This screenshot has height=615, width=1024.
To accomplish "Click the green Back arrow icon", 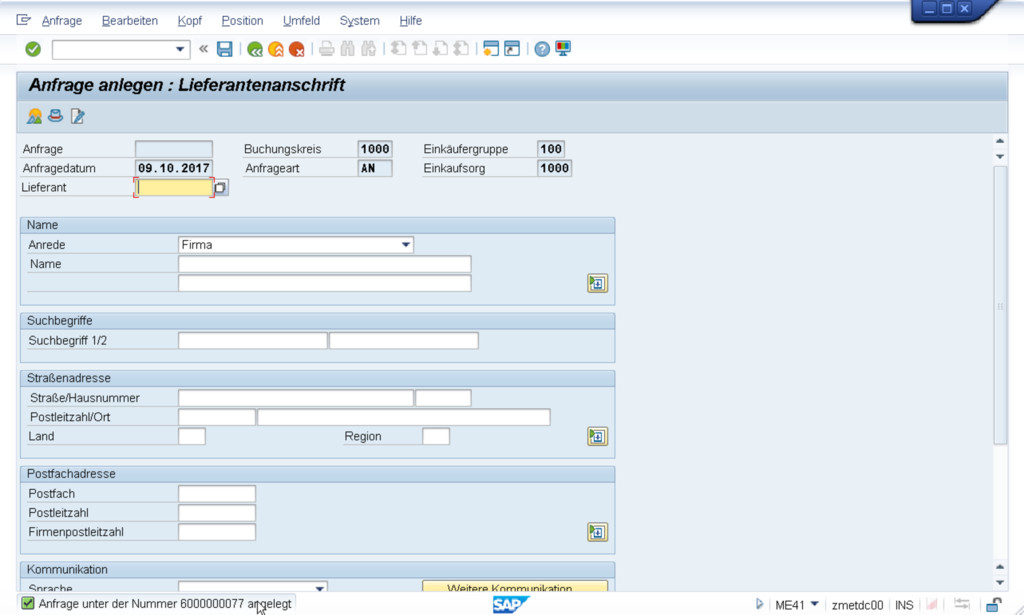I will tap(255, 49).
